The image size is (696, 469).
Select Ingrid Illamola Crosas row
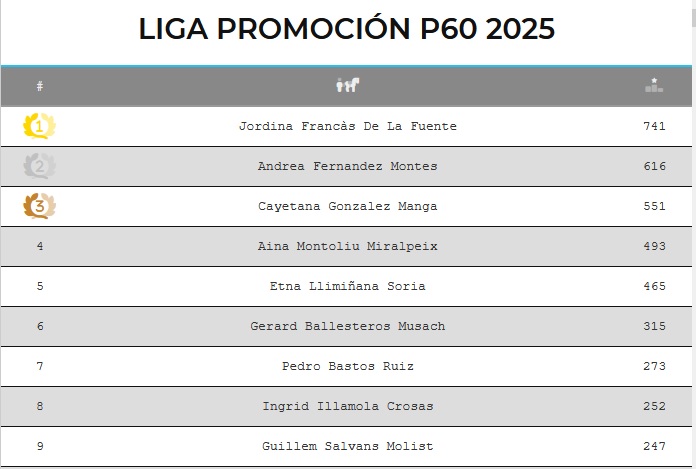347,406
